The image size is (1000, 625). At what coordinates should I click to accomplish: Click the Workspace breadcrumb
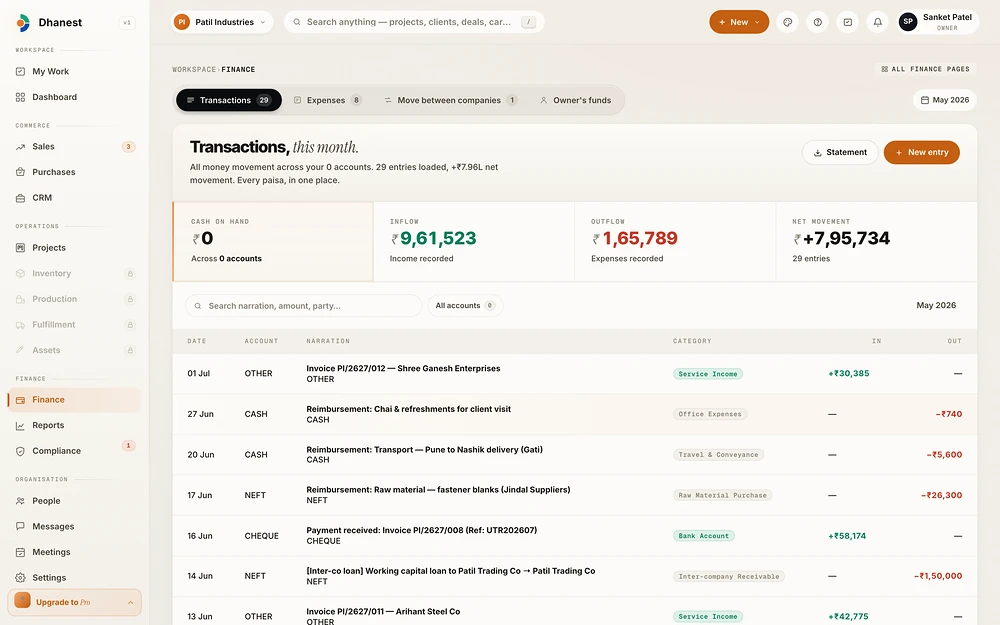click(194, 70)
